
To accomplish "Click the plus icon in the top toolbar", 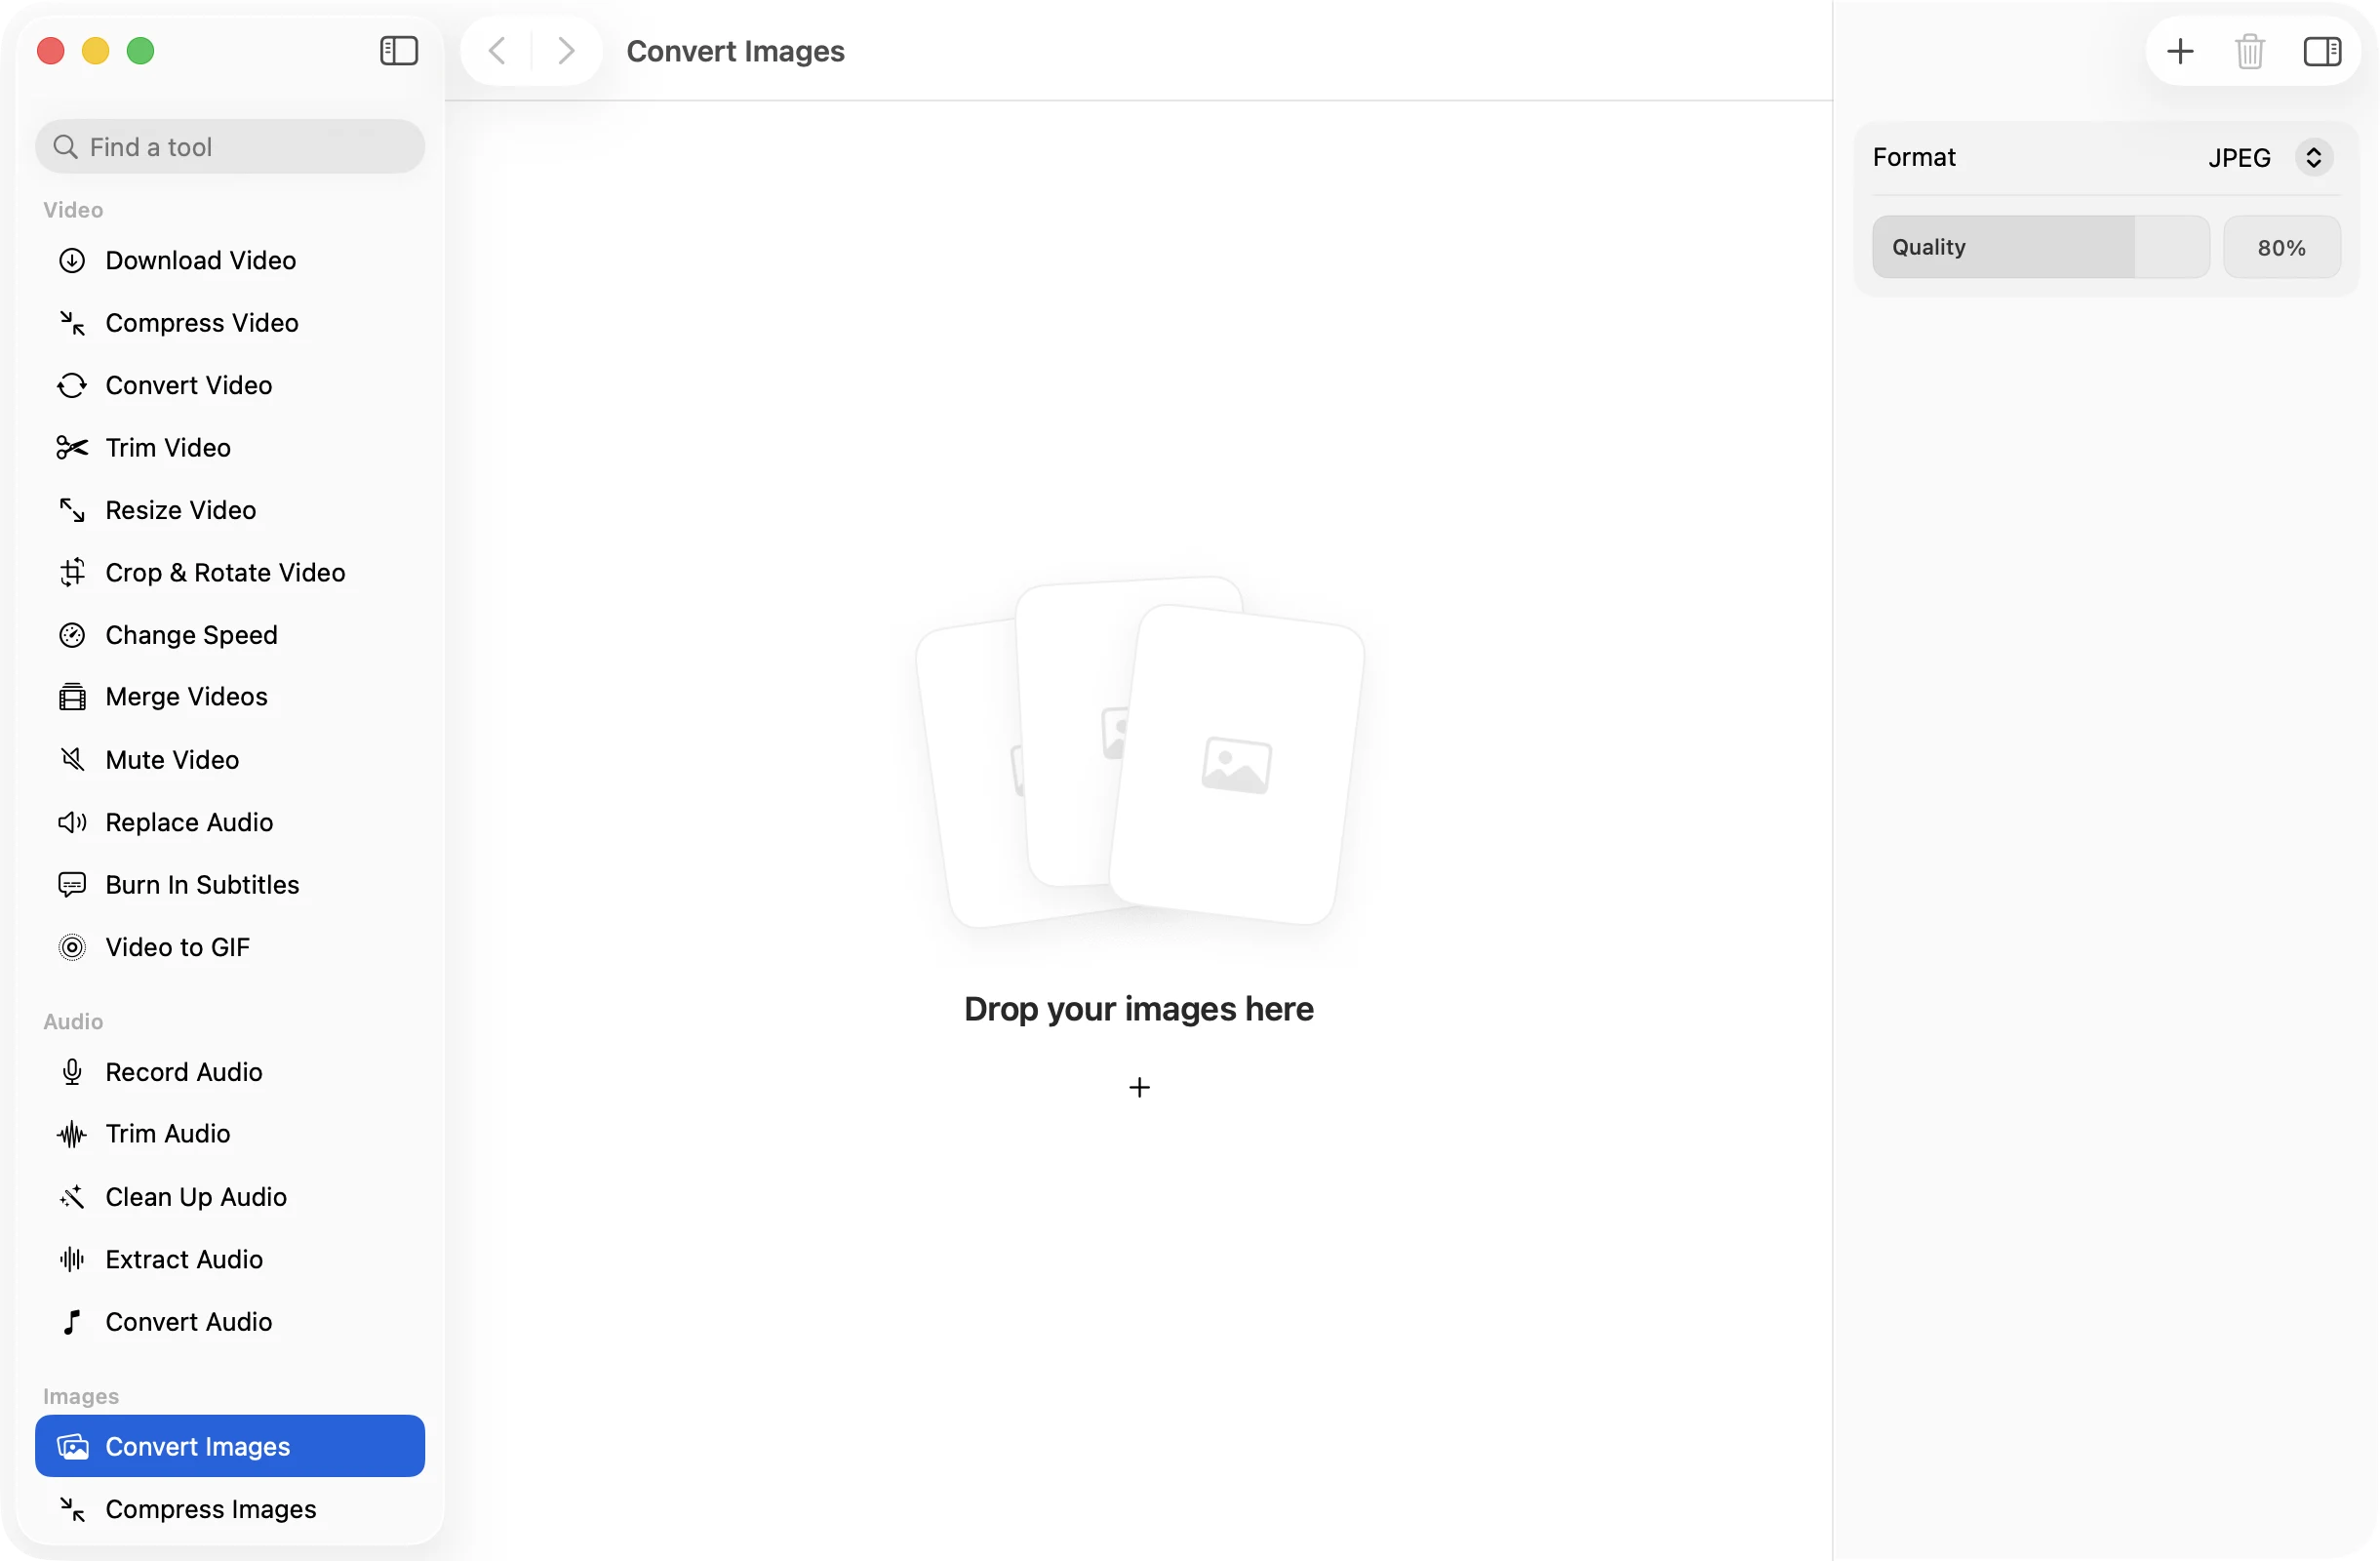I will 2180,51.
